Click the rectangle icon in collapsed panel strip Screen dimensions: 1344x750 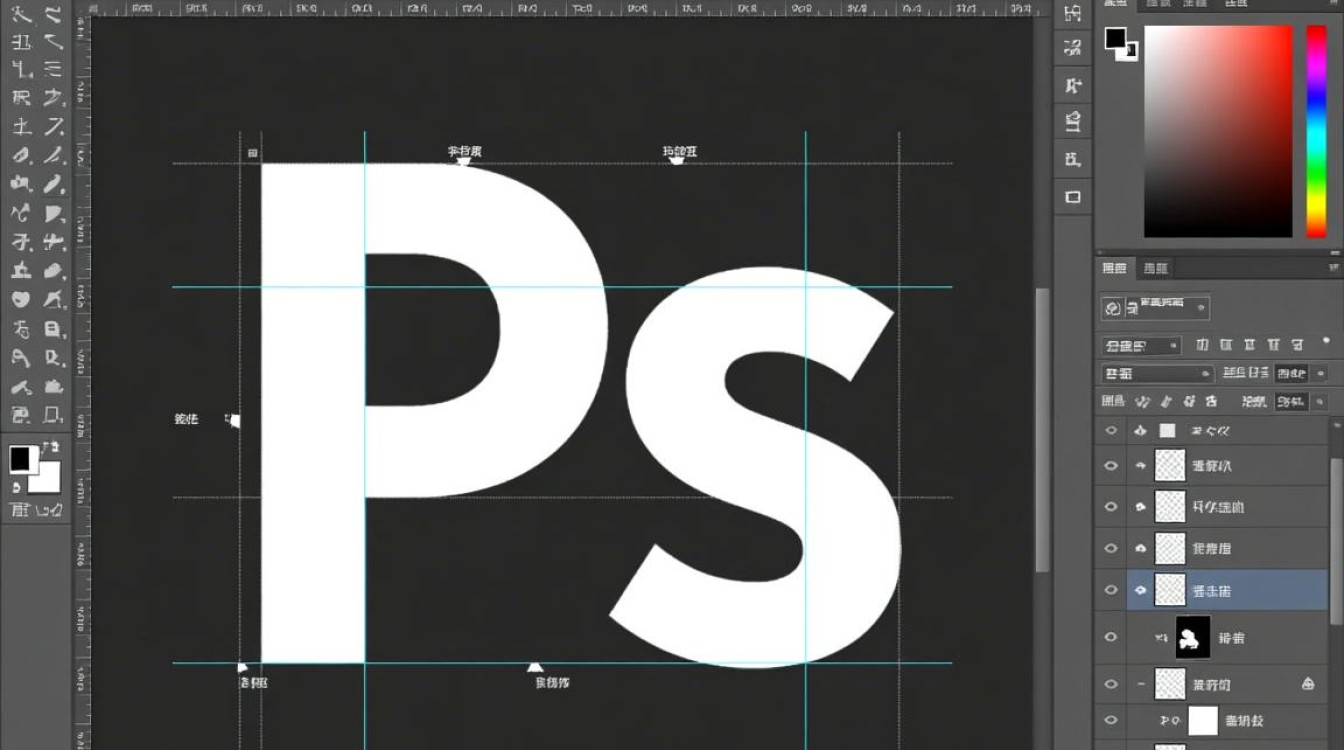[1073, 197]
